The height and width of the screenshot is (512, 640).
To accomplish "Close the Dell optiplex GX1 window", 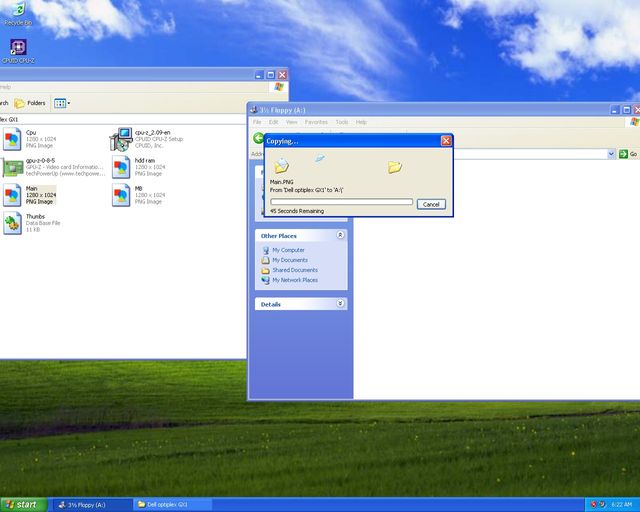I will [x=282, y=75].
